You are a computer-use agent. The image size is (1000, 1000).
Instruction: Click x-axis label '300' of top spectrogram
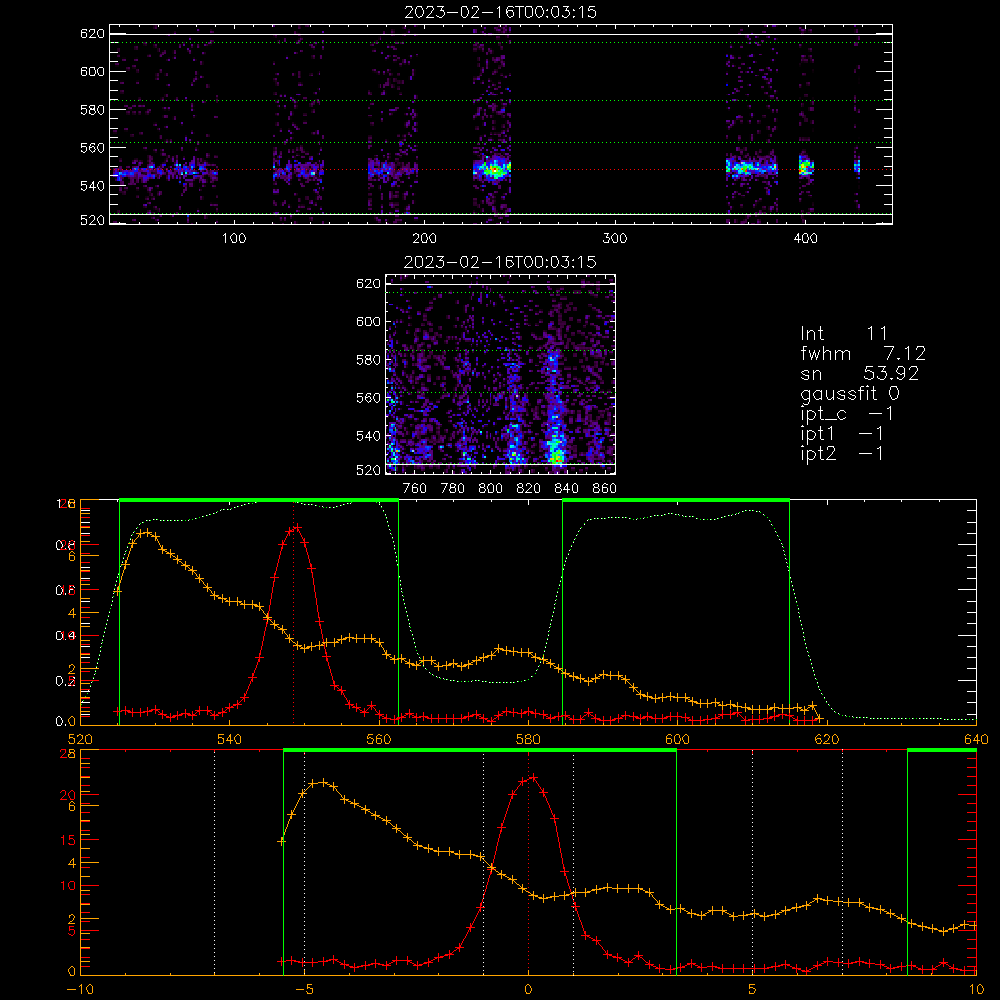click(615, 239)
